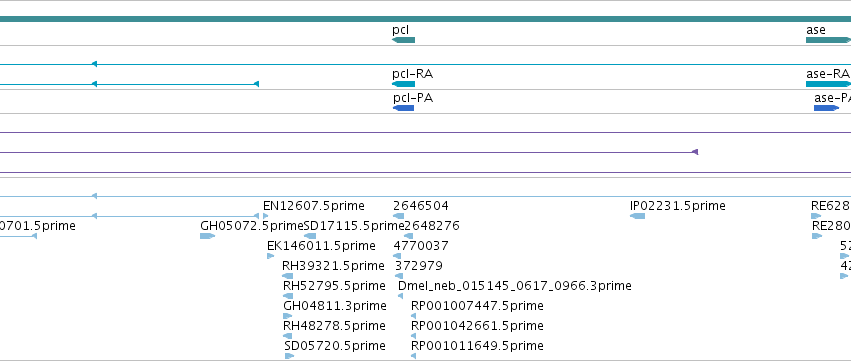851x361 pixels.
Task: Select the pcl-RA transcript arrow
Action: pos(403,84)
